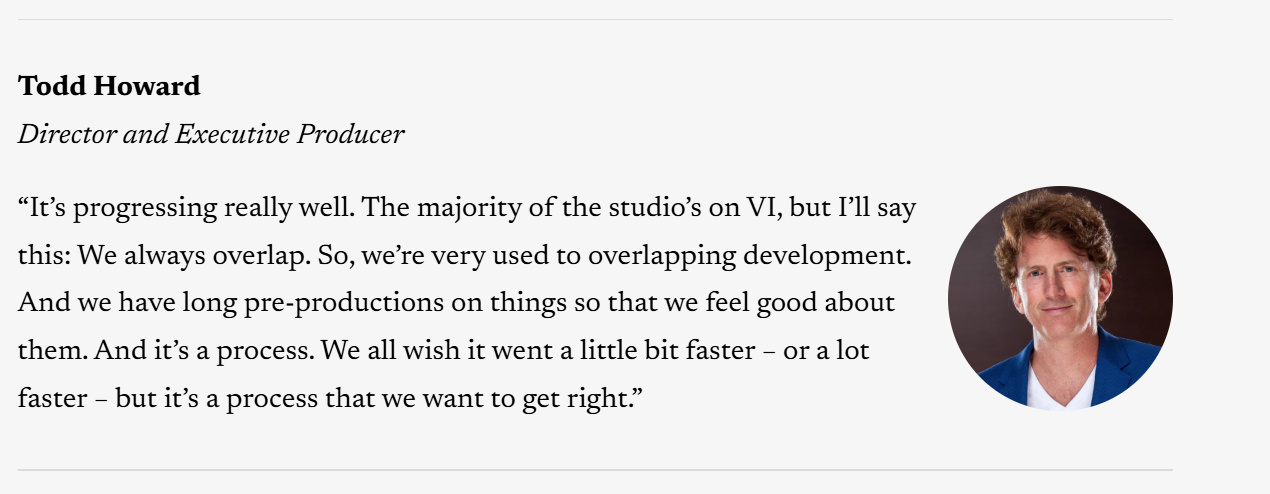1270x494 pixels.
Task: Click the top horizontal divider line
Action: pos(595,20)
